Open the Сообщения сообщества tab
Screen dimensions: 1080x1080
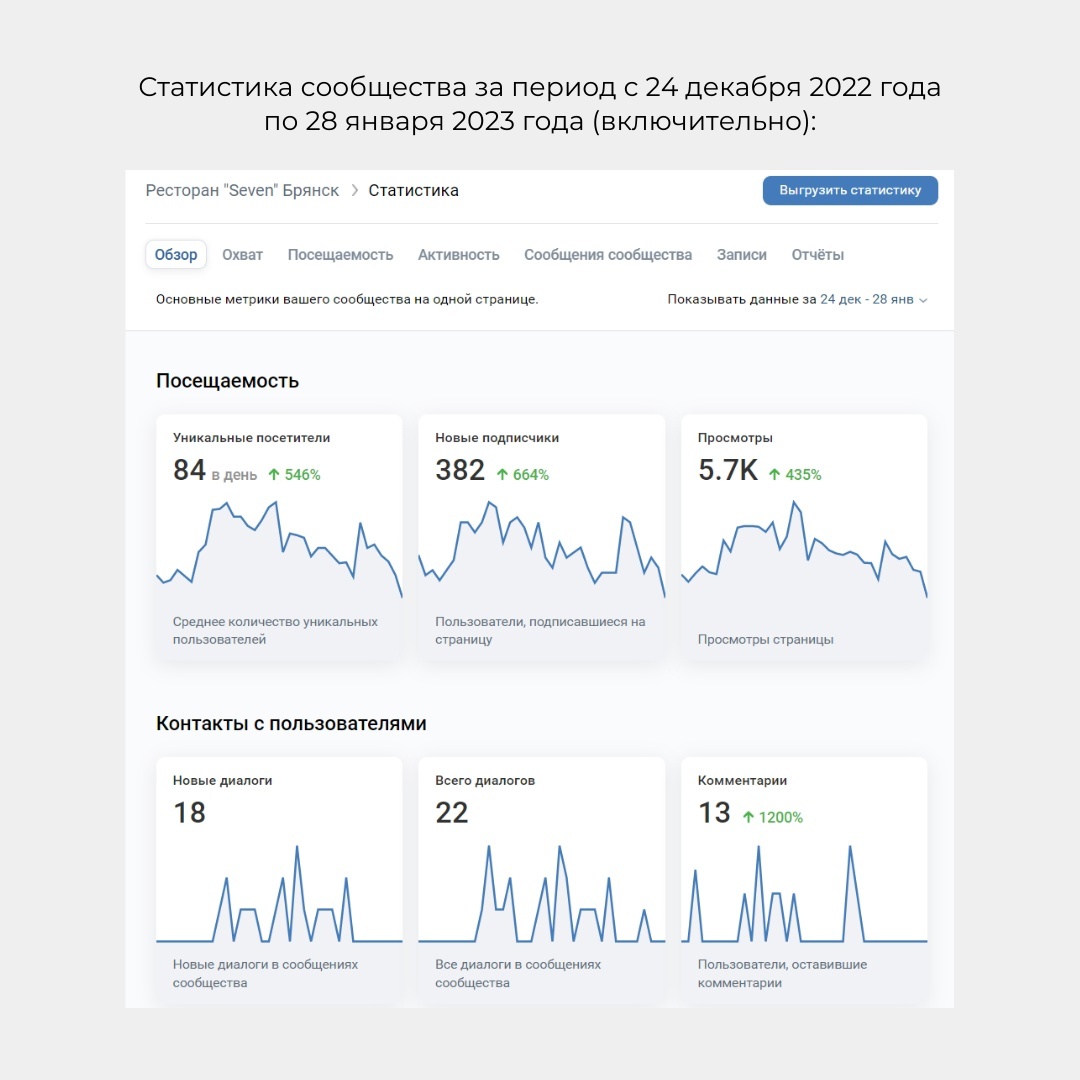(608, 255)
